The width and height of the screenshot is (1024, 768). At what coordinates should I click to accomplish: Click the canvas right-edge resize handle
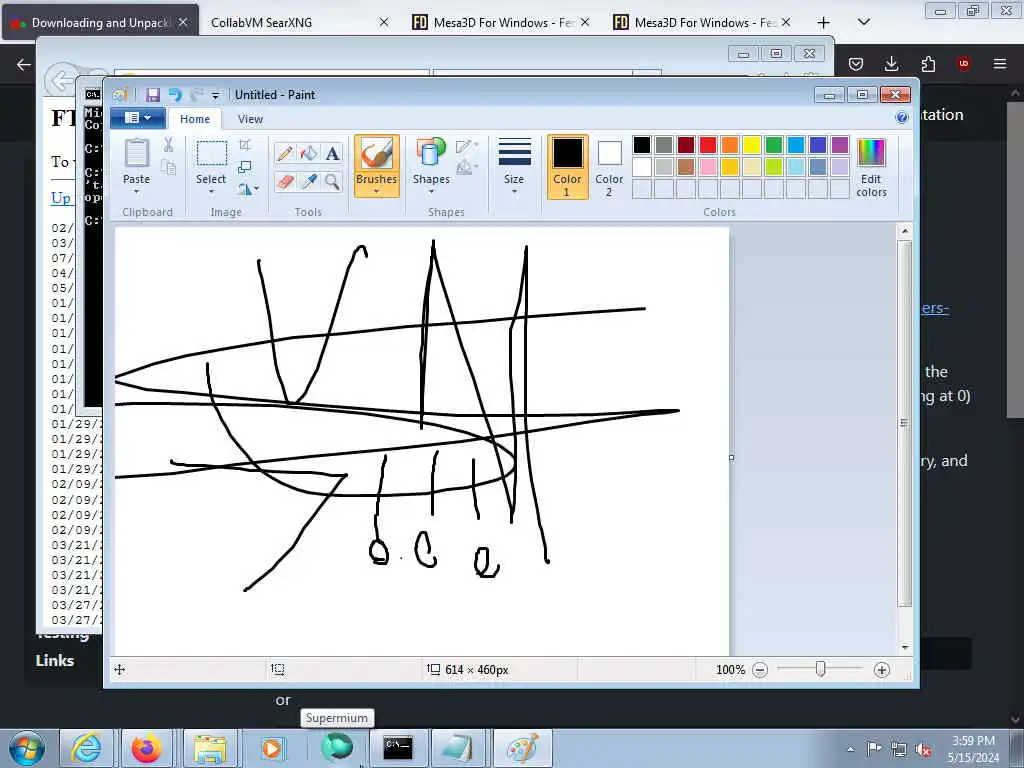pos(731,458)
